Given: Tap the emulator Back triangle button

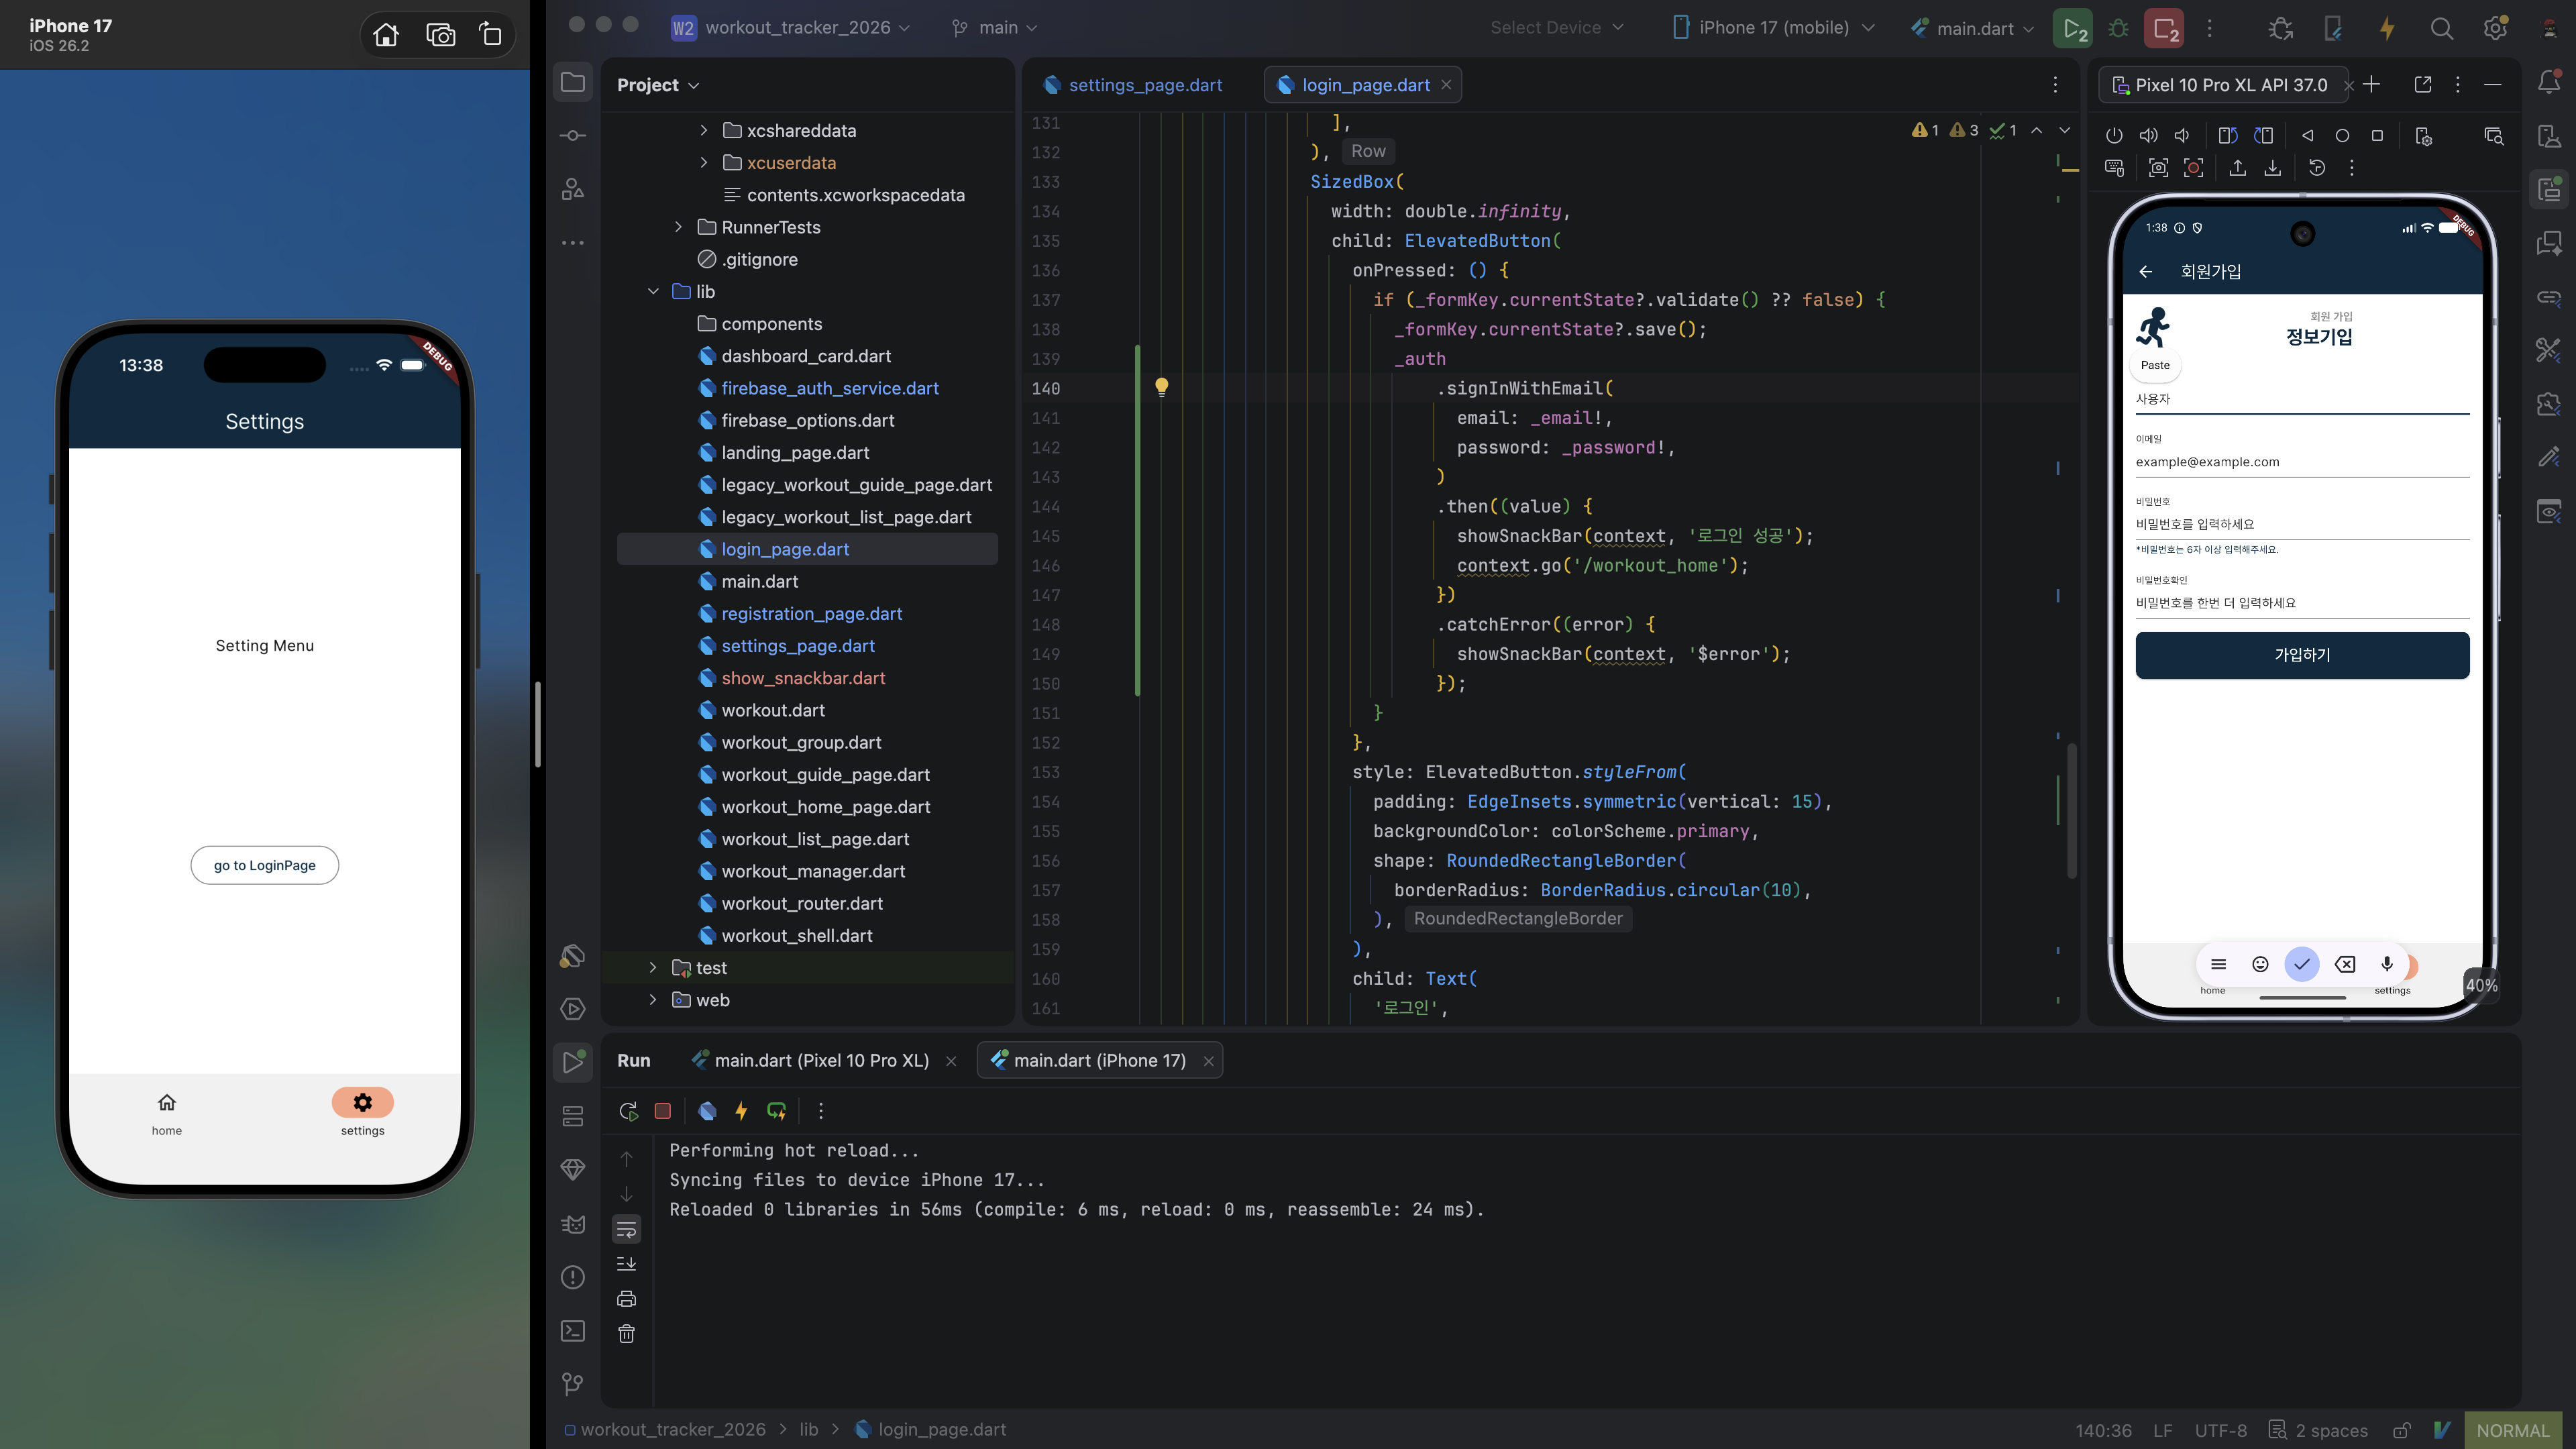Looking at the screenshot, I should click(x=2307, y=135).
